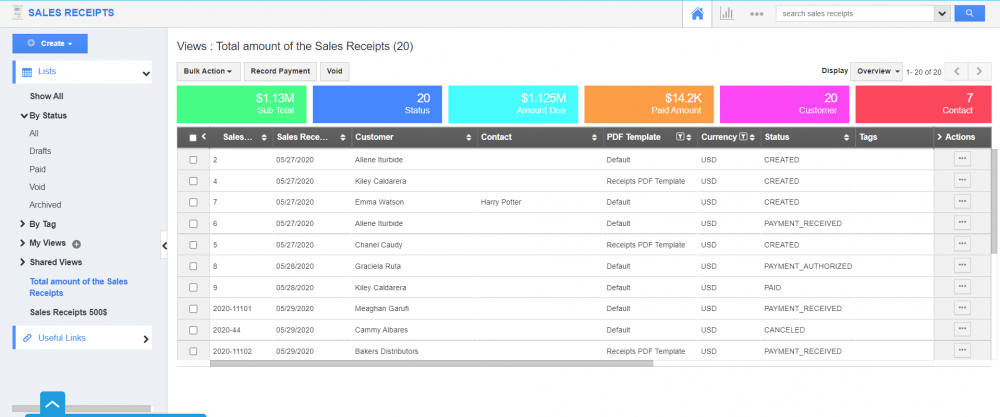This screenshot has height=417, width=1000.
Task: Click the filter icon on PDF Template column
Action: click(x=680, y=137)
